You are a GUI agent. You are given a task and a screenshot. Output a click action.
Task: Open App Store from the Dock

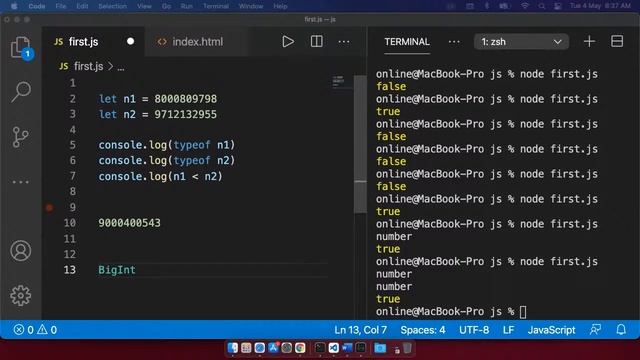click(273, 348)
